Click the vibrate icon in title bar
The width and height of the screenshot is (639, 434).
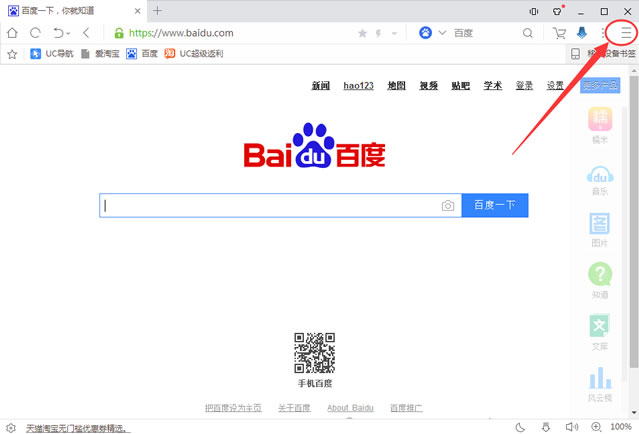533,11
